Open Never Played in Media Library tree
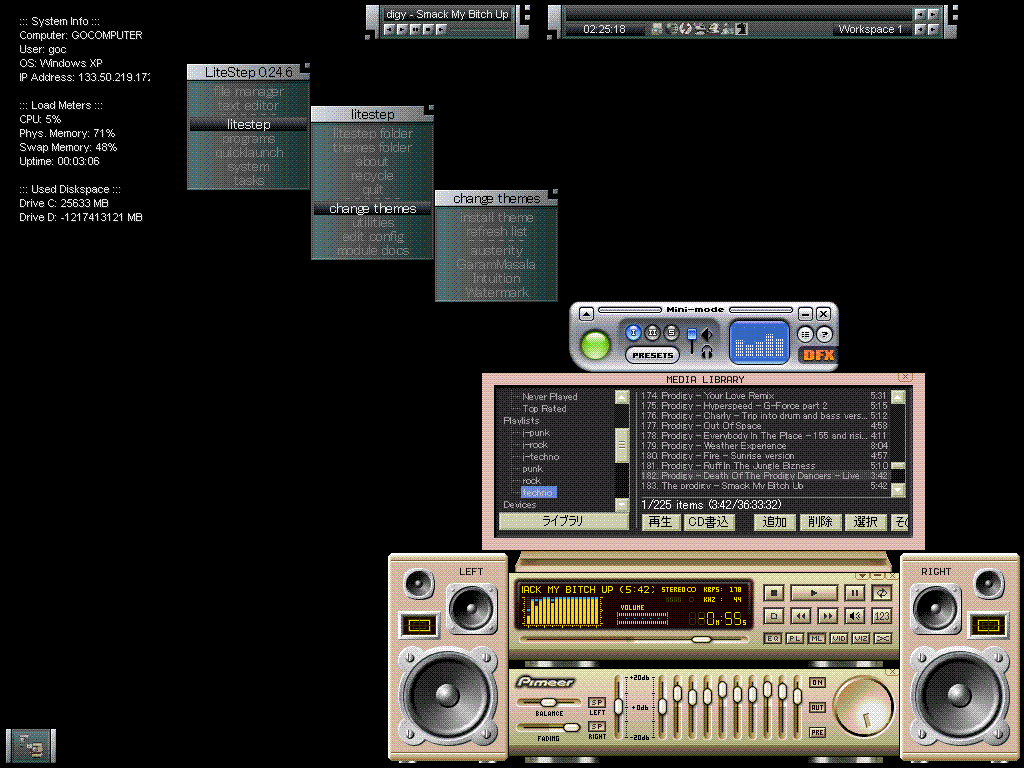The width and height of the screenshot is (1024, 770). coord(550,396)
